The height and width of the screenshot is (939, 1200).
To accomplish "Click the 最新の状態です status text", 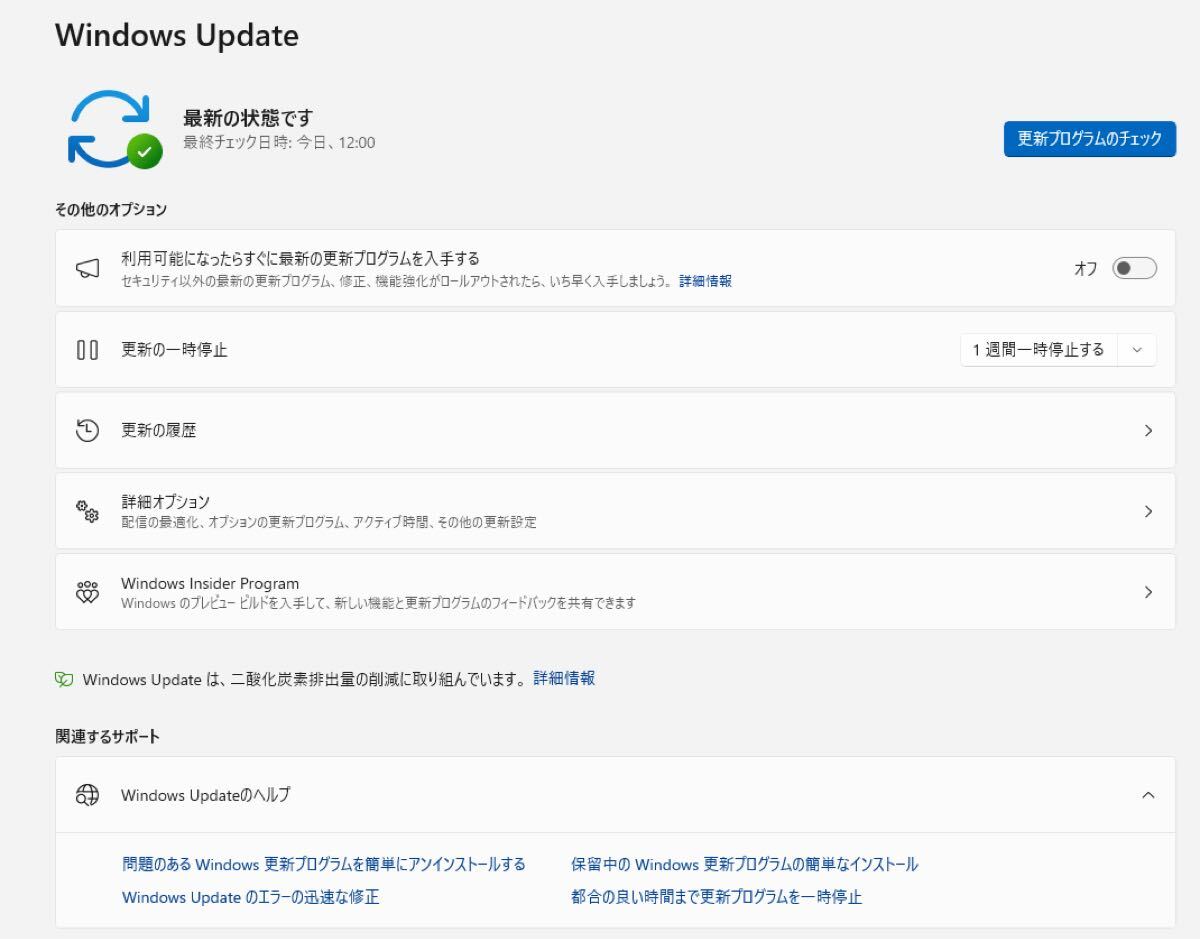I will point(248,118).
